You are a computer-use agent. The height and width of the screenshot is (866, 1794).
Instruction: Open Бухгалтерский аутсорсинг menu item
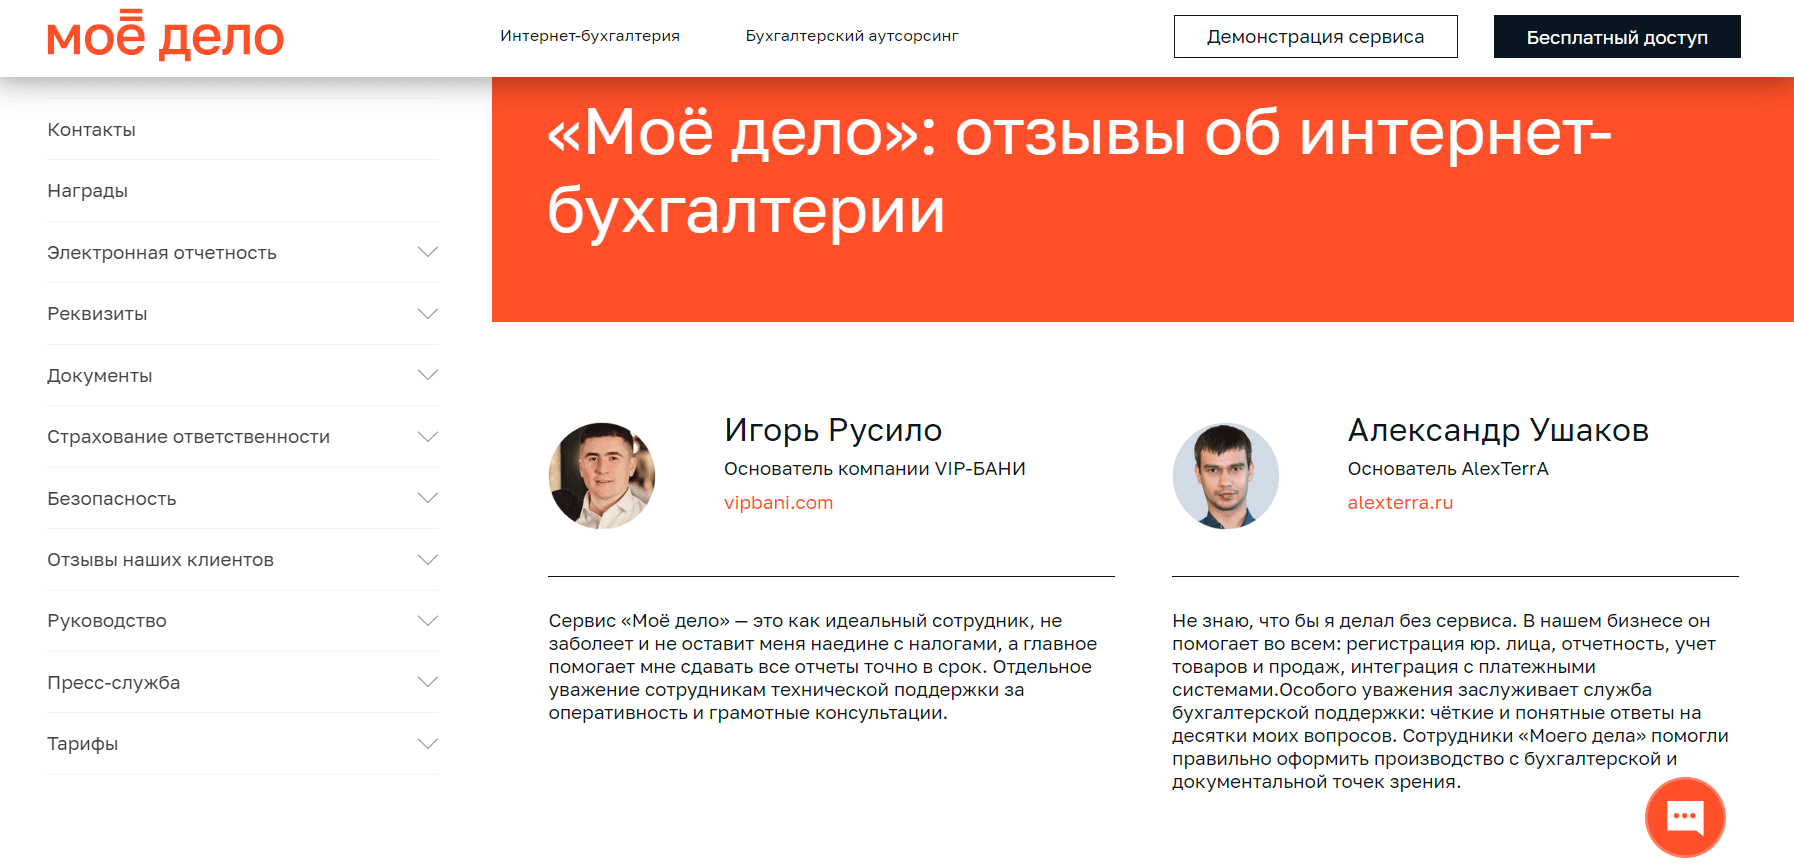point(852,36)
